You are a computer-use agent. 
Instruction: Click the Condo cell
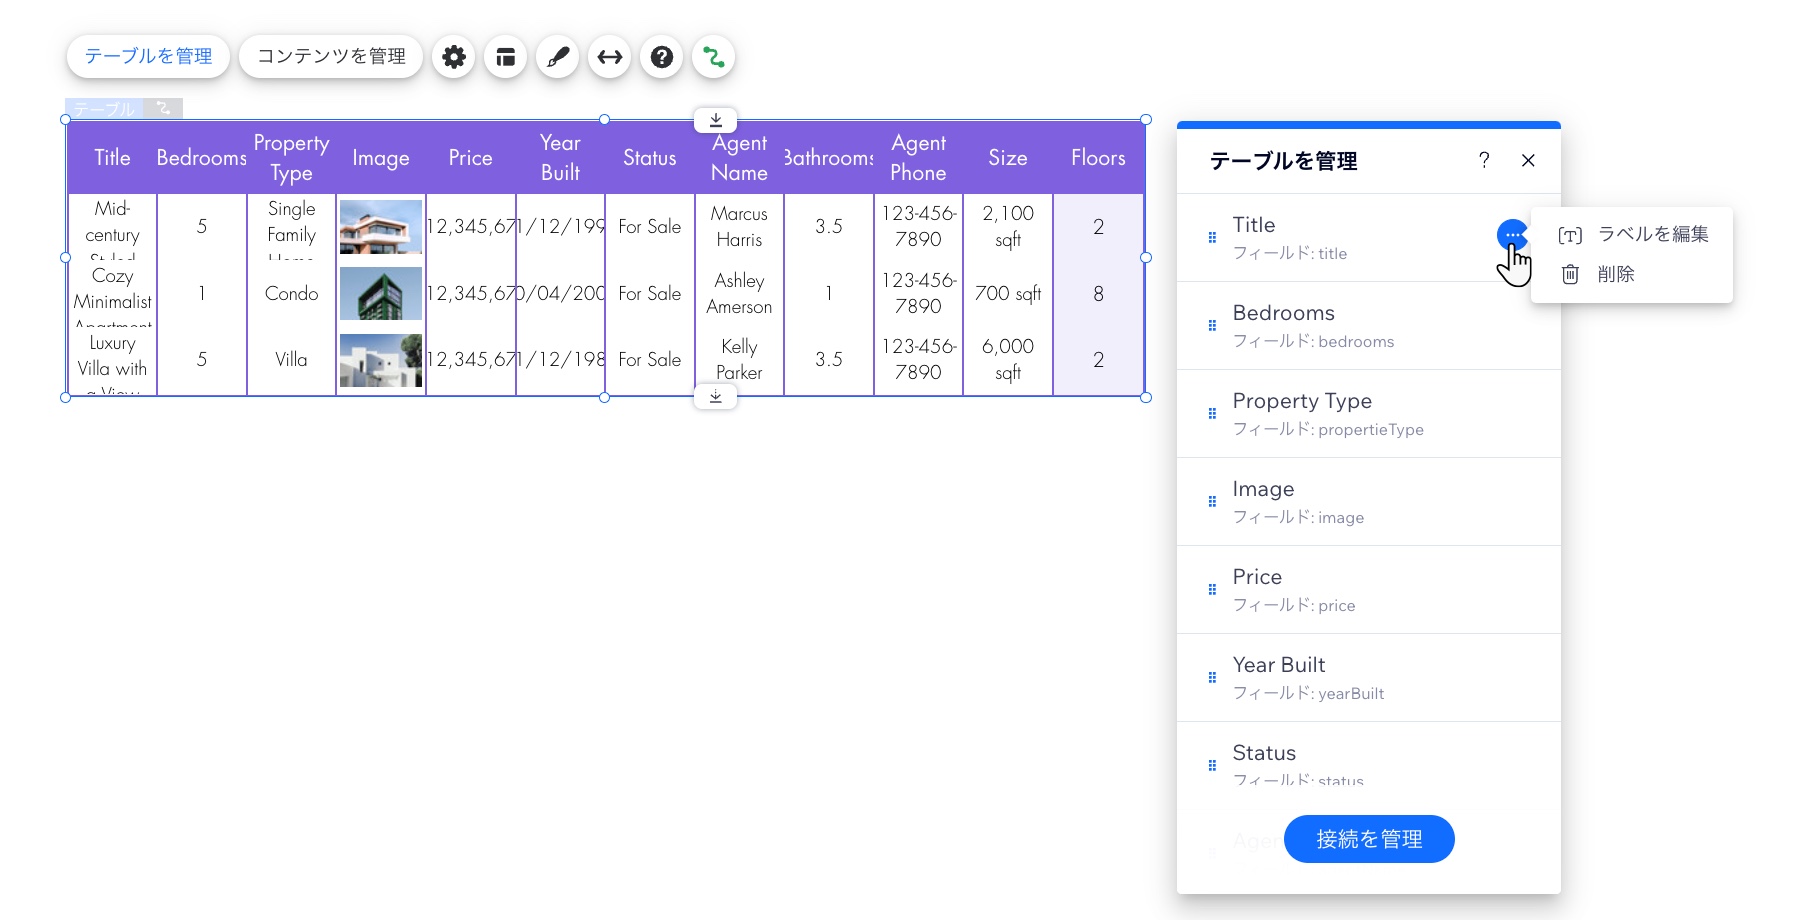point(291,293)
